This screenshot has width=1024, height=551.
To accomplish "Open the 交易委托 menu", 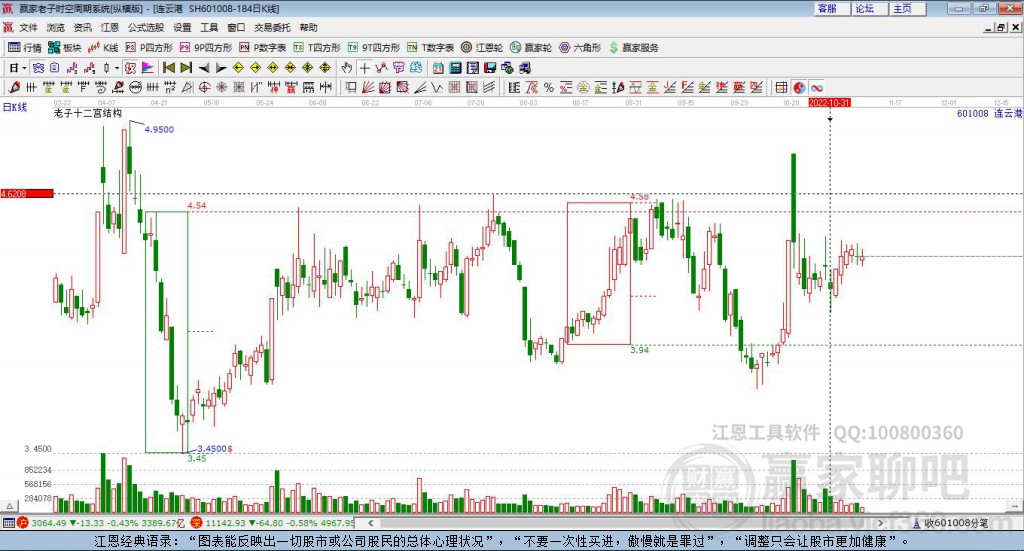I will click(x=272, y=27).
